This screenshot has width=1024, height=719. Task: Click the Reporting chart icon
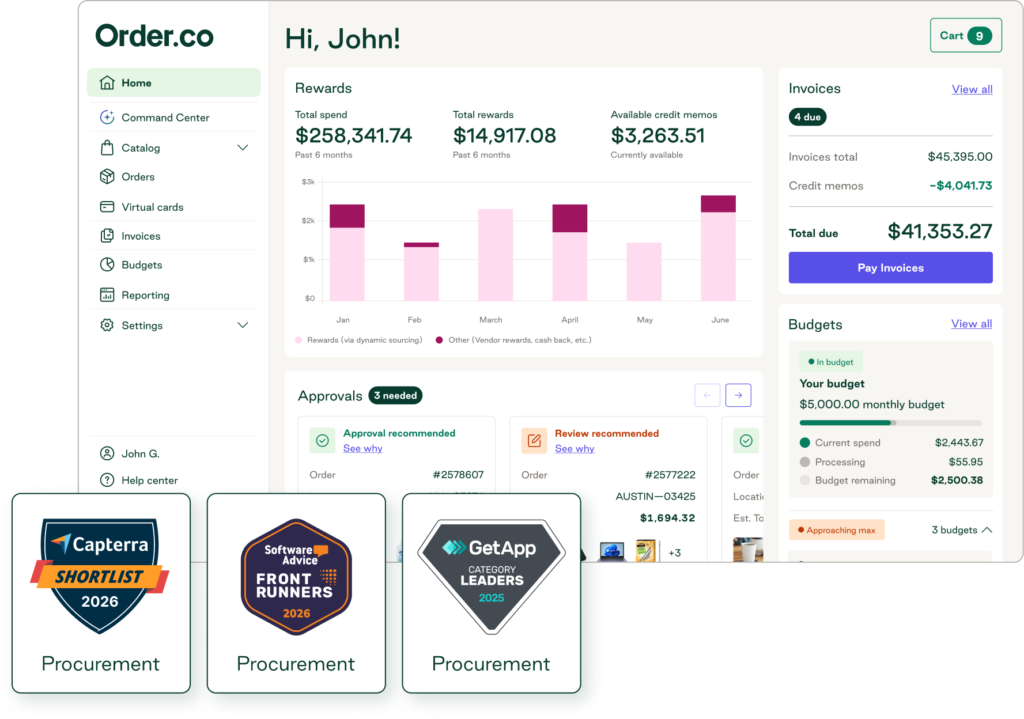[107, 295]
